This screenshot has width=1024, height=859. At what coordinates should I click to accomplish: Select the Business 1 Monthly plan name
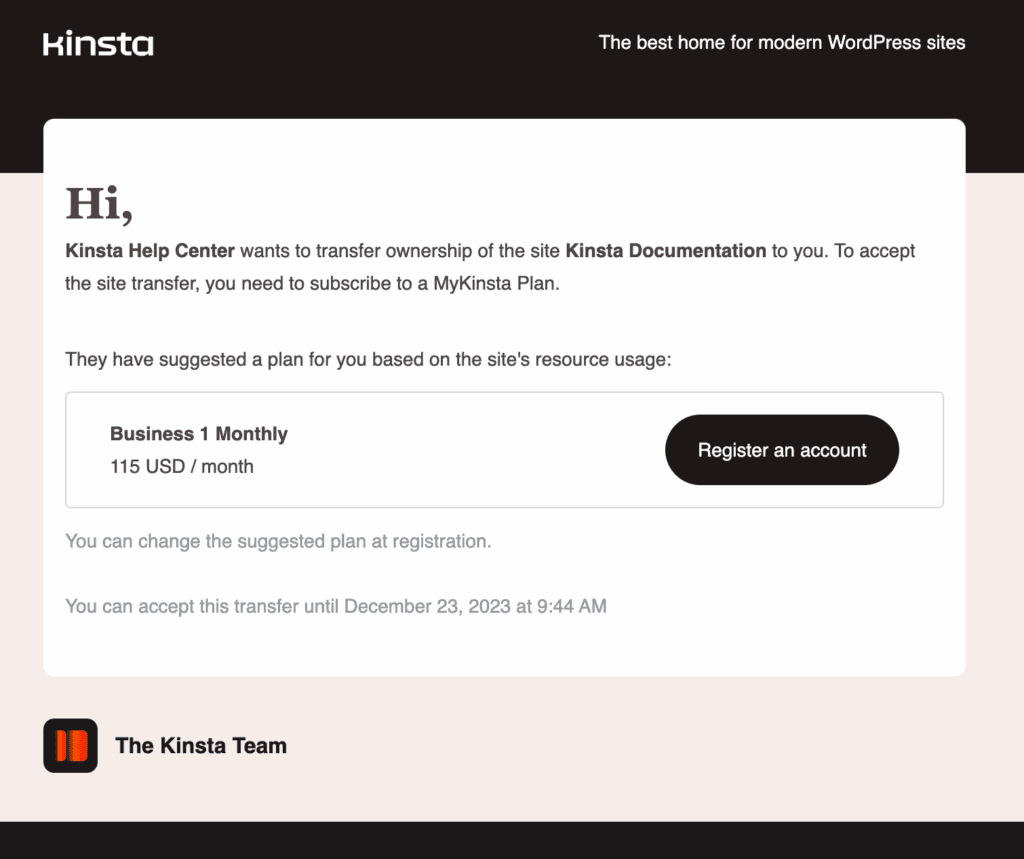[198, 434]
